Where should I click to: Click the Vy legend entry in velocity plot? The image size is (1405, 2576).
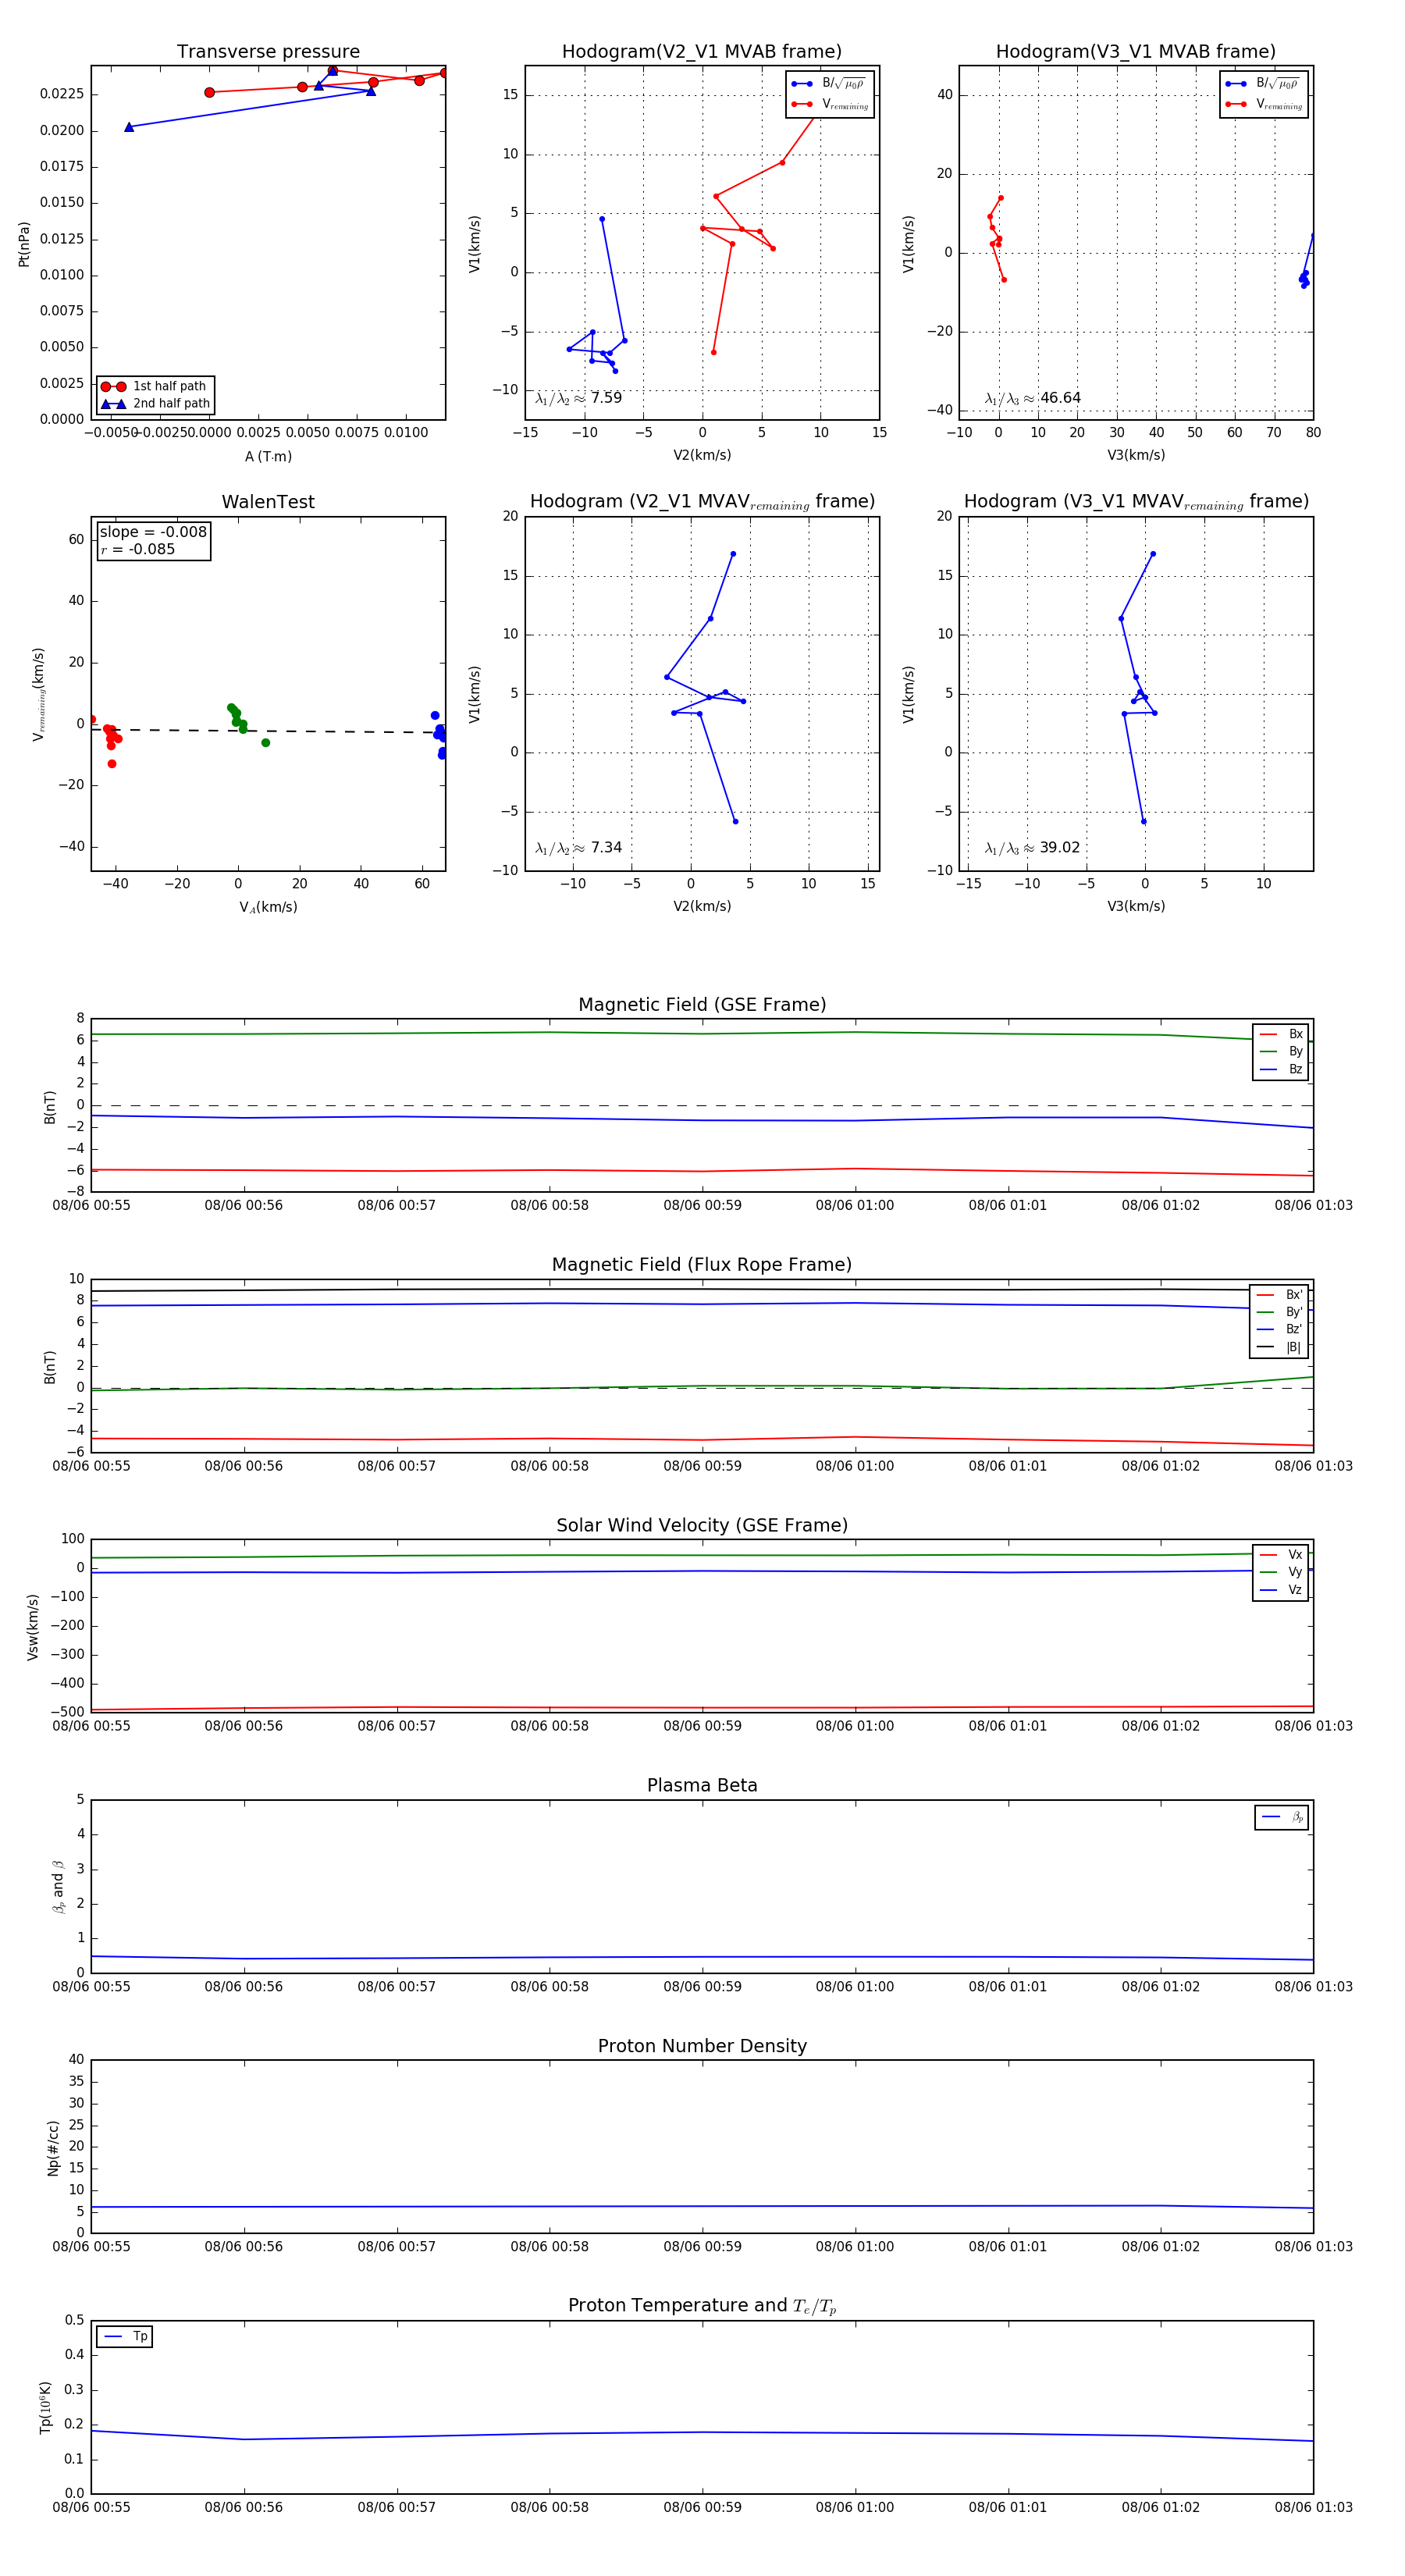click(1281, 1572)
